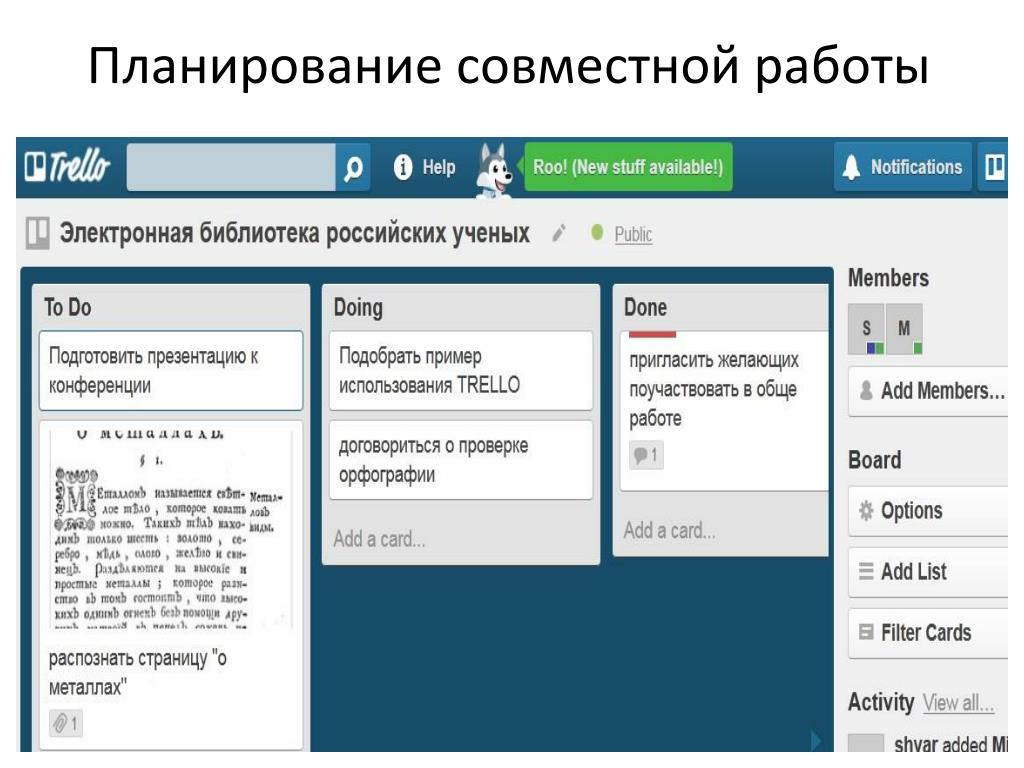Click the board icon beside the board title
Image resolution: width=1024 pixels, height=768 pixels.
tap(37, 233)
